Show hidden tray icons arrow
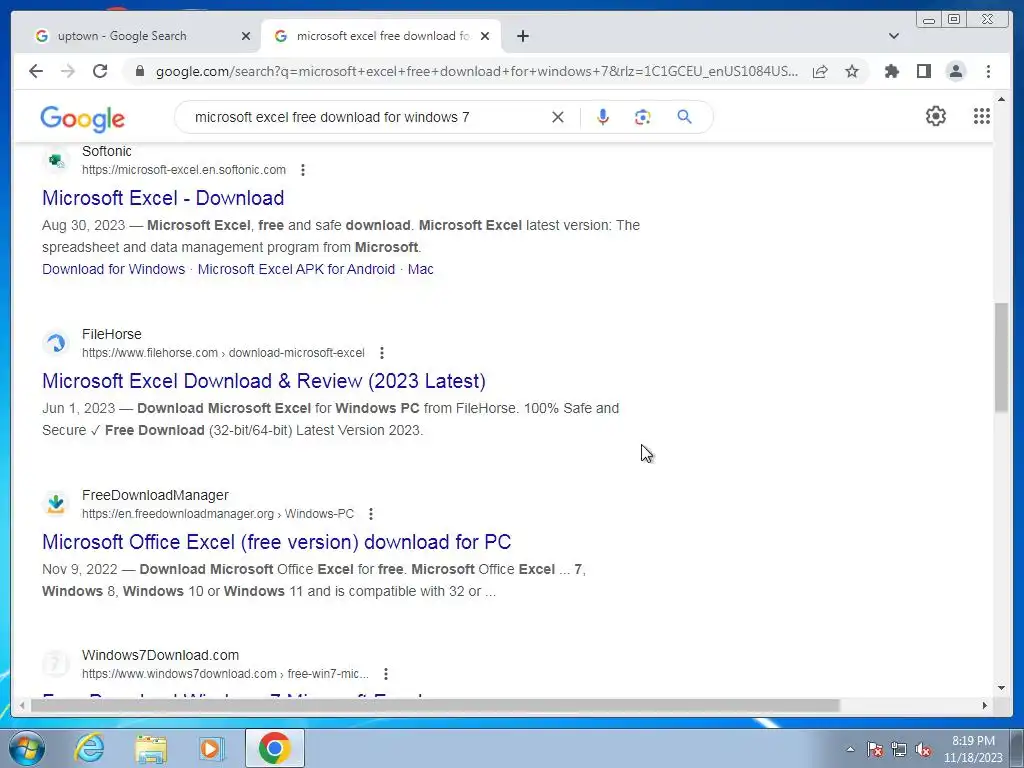Image resolution: width=1024 pixels, height=768 pixels. coord(850,749)
